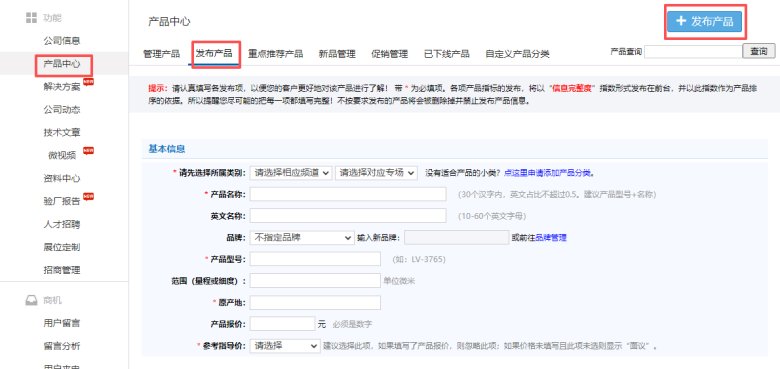This screenshot has width=780, height=369.
Task: Open the 不指定品牌 brand dropdown
Action: click(x=302, y=238)
